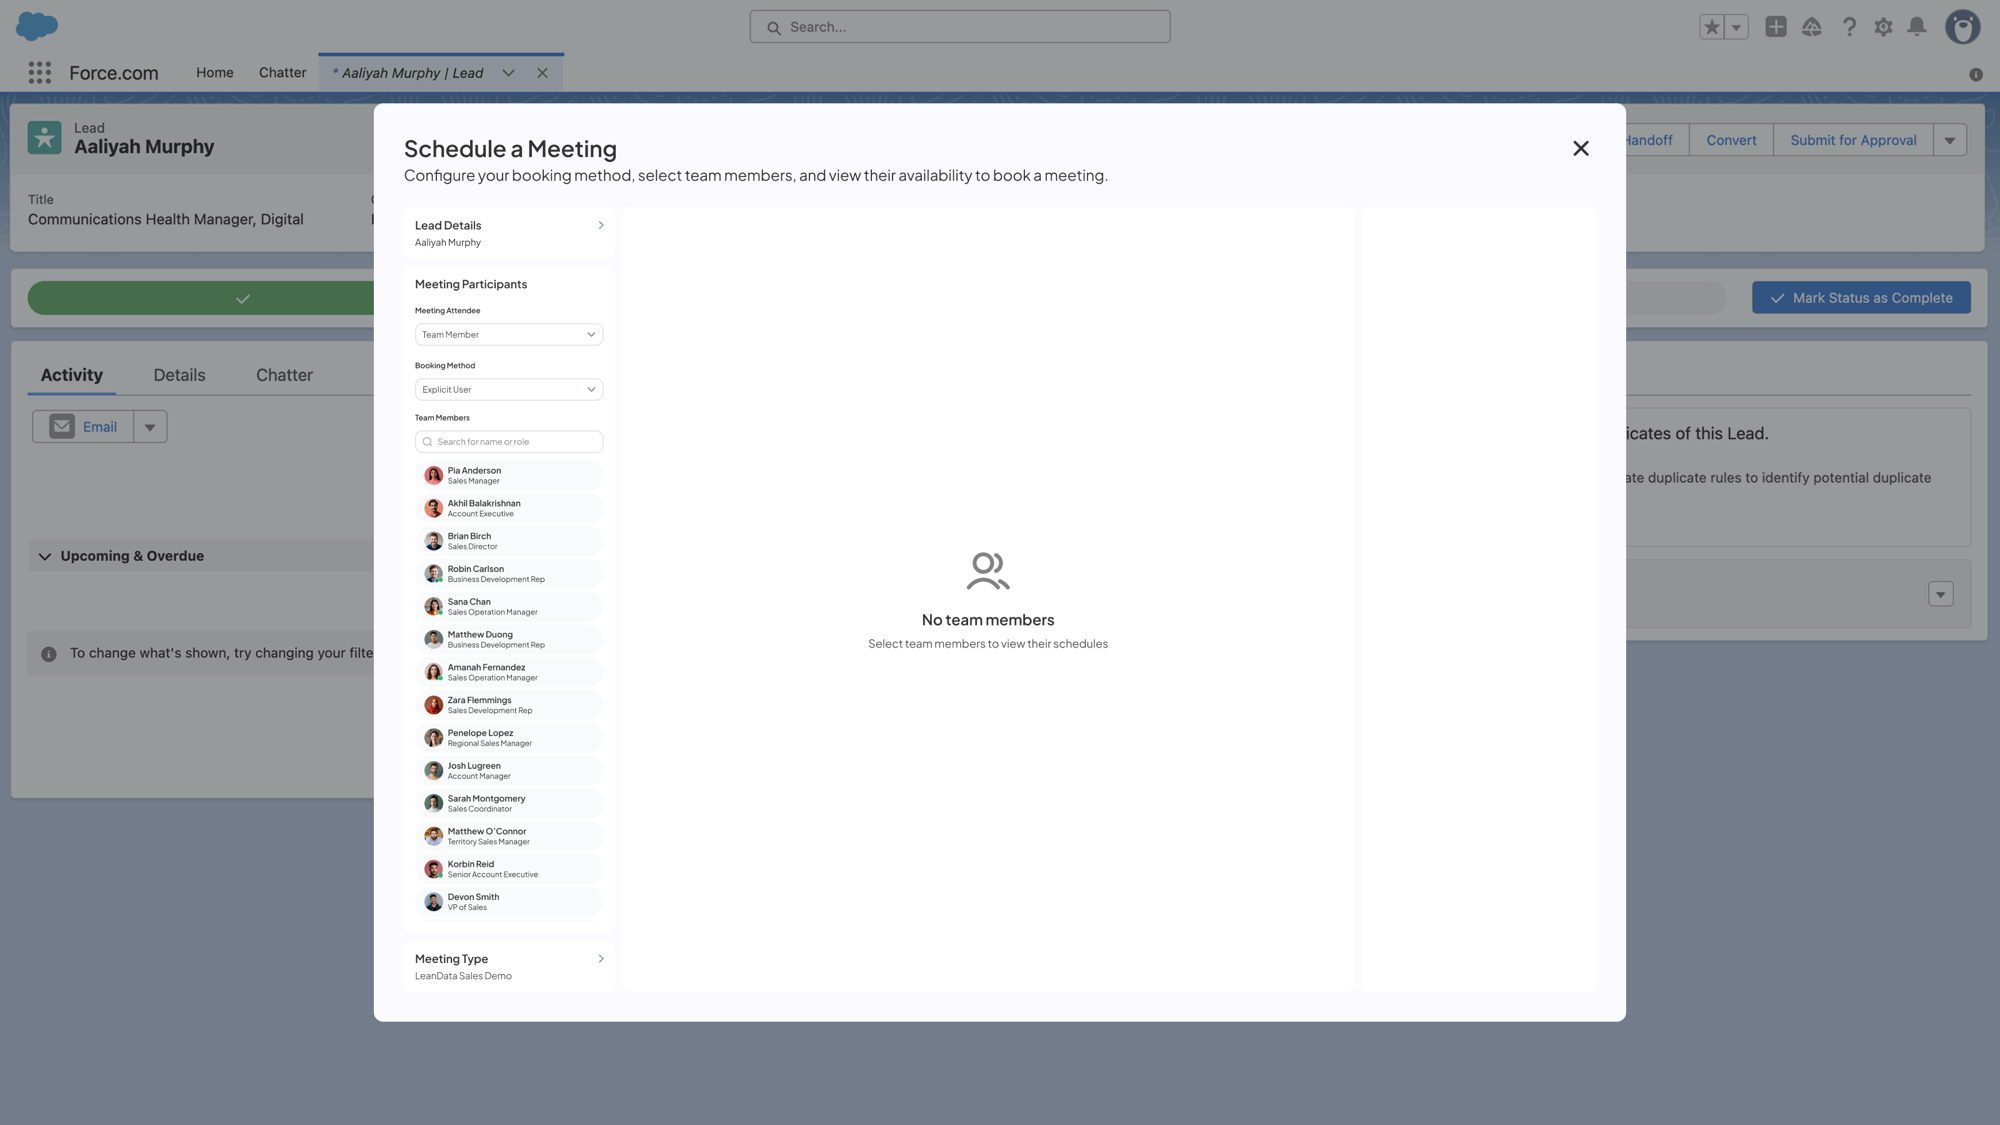Switch to the Details tab
This screenshot has width=2000, height=1125.
[x=179, y=375]
